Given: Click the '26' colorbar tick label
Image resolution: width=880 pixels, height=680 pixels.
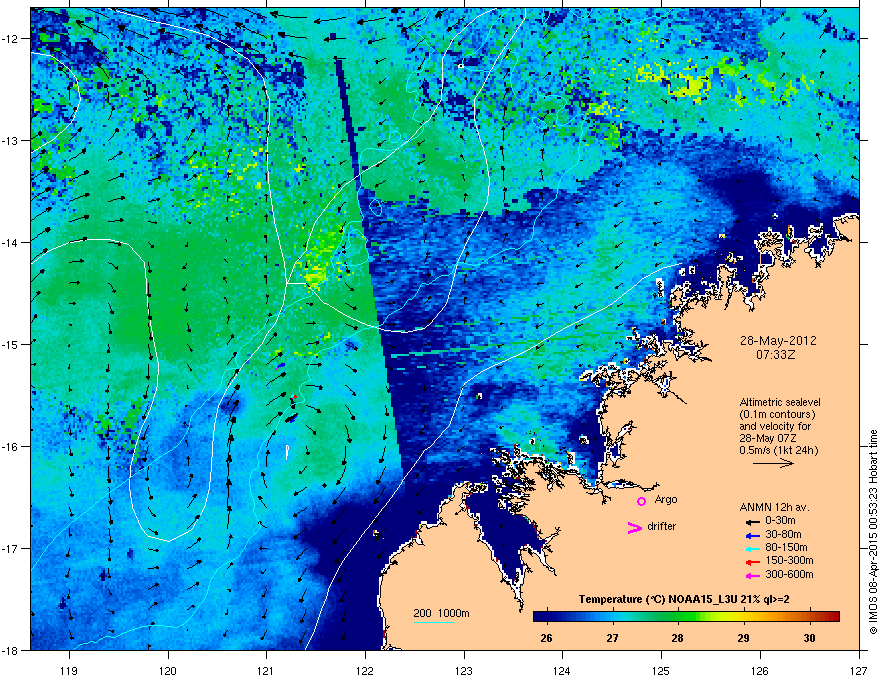Looking at the screenshot, I should (x=546, y=638).
